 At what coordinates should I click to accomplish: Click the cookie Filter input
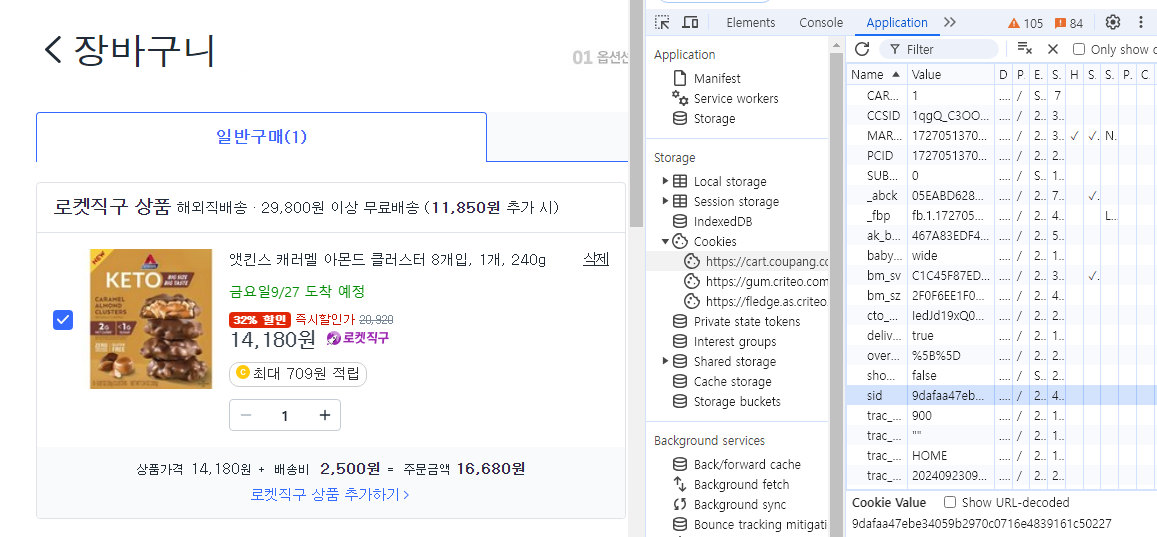pos(939,49)
